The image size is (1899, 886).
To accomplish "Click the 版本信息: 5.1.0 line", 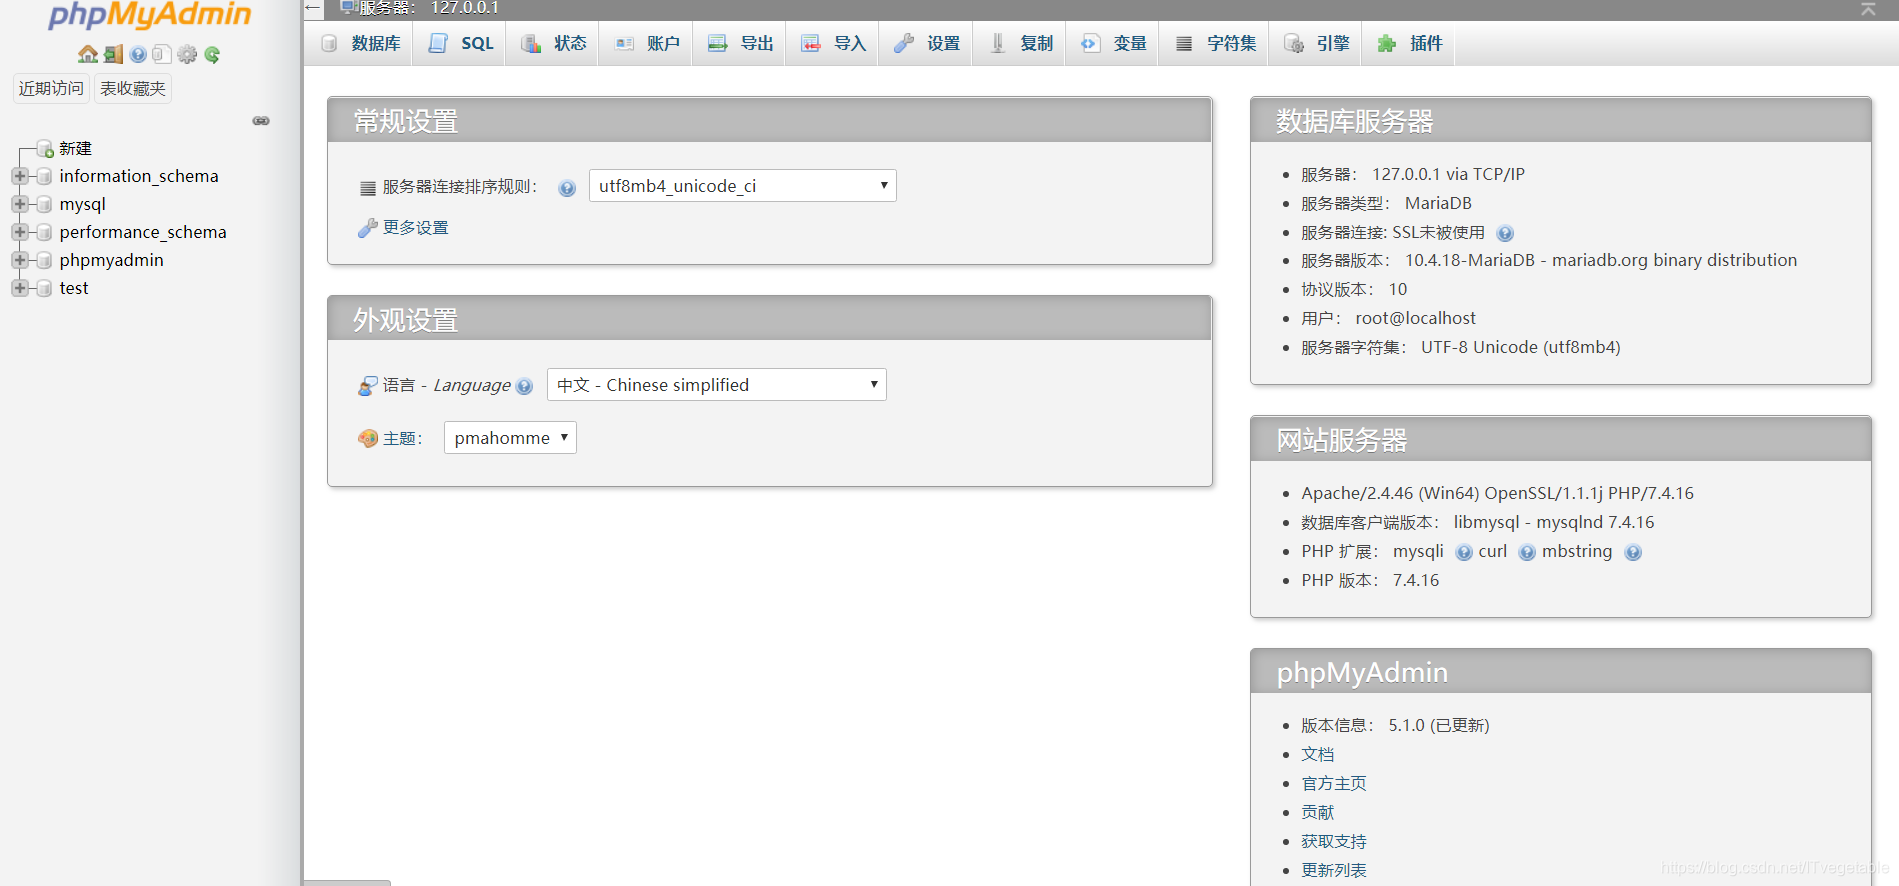I will pyautogui.click(x=1395, y=725).
